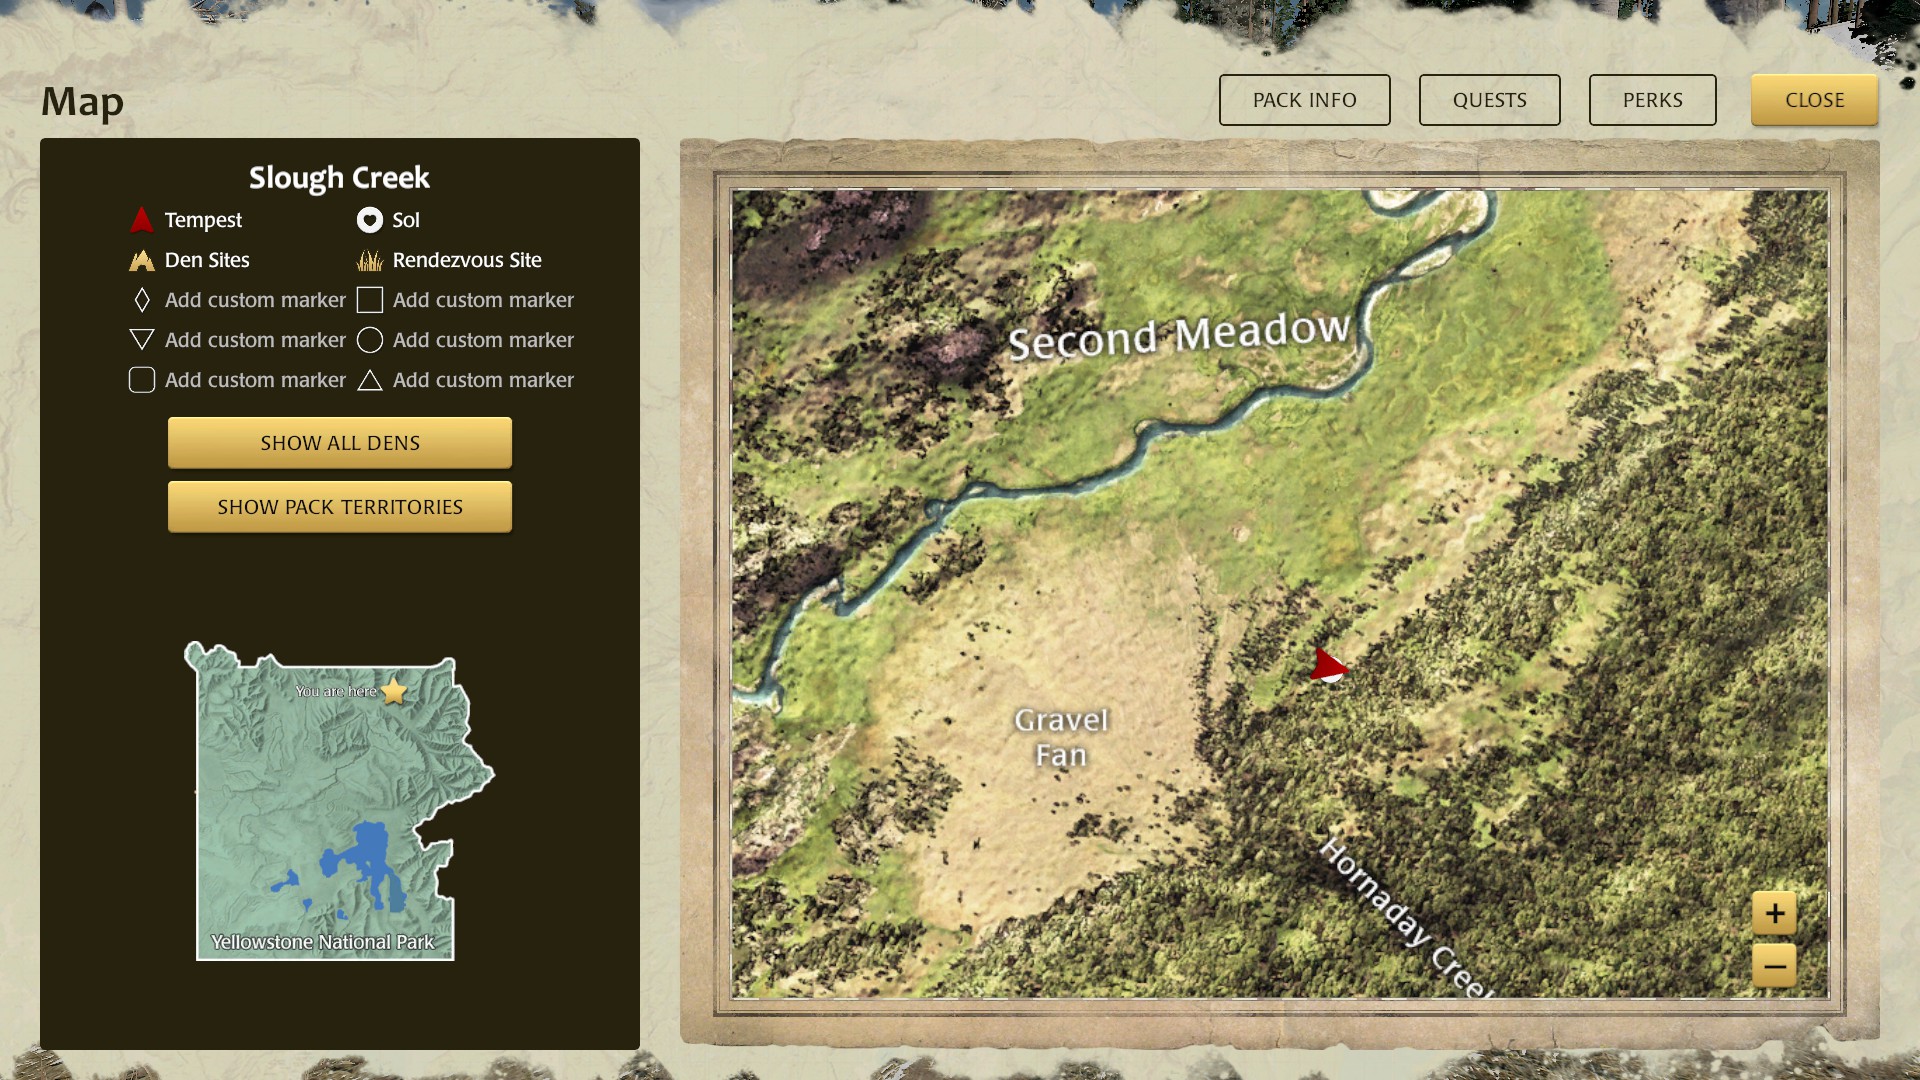Toggle Show All Dens on the map
This screenshot has width=1920, height=1080.
click(340, 443)
